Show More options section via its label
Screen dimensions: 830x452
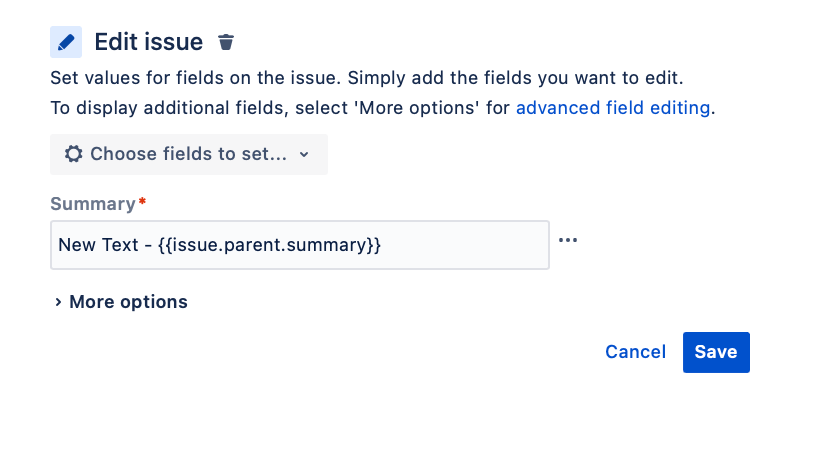tap(129, 302)
